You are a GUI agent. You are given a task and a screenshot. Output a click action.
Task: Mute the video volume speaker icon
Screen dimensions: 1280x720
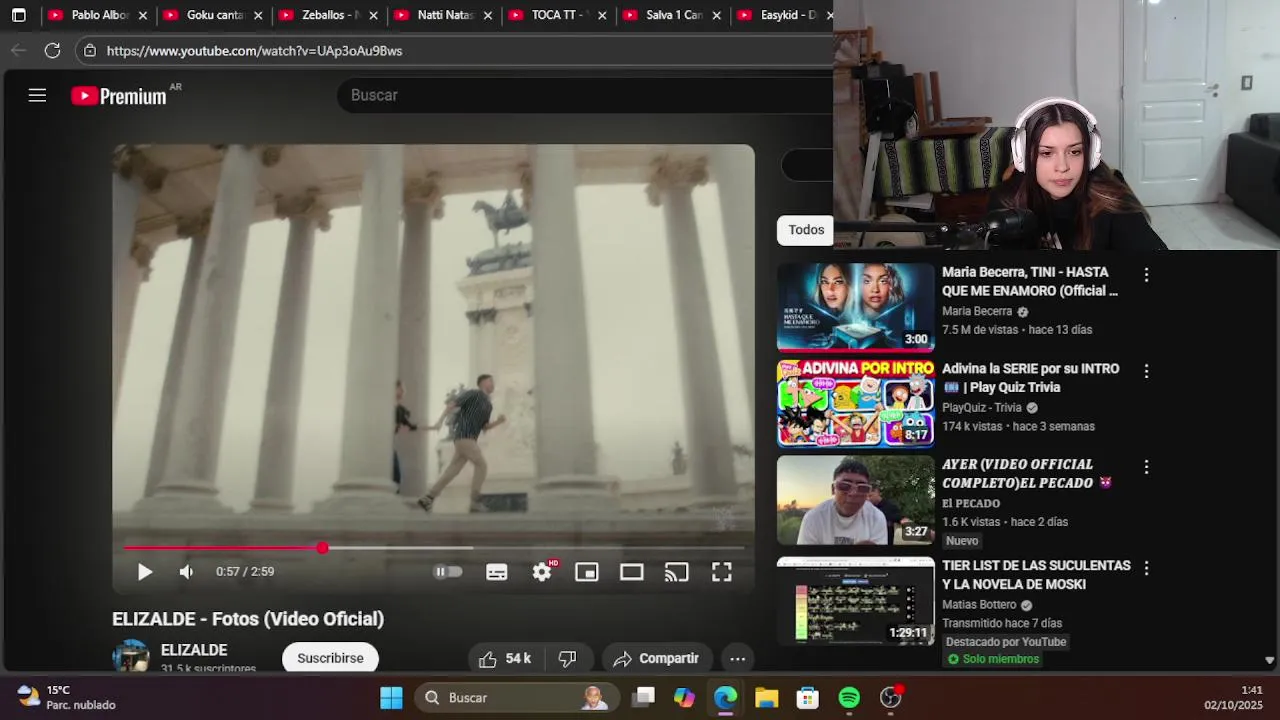point(186,572)
